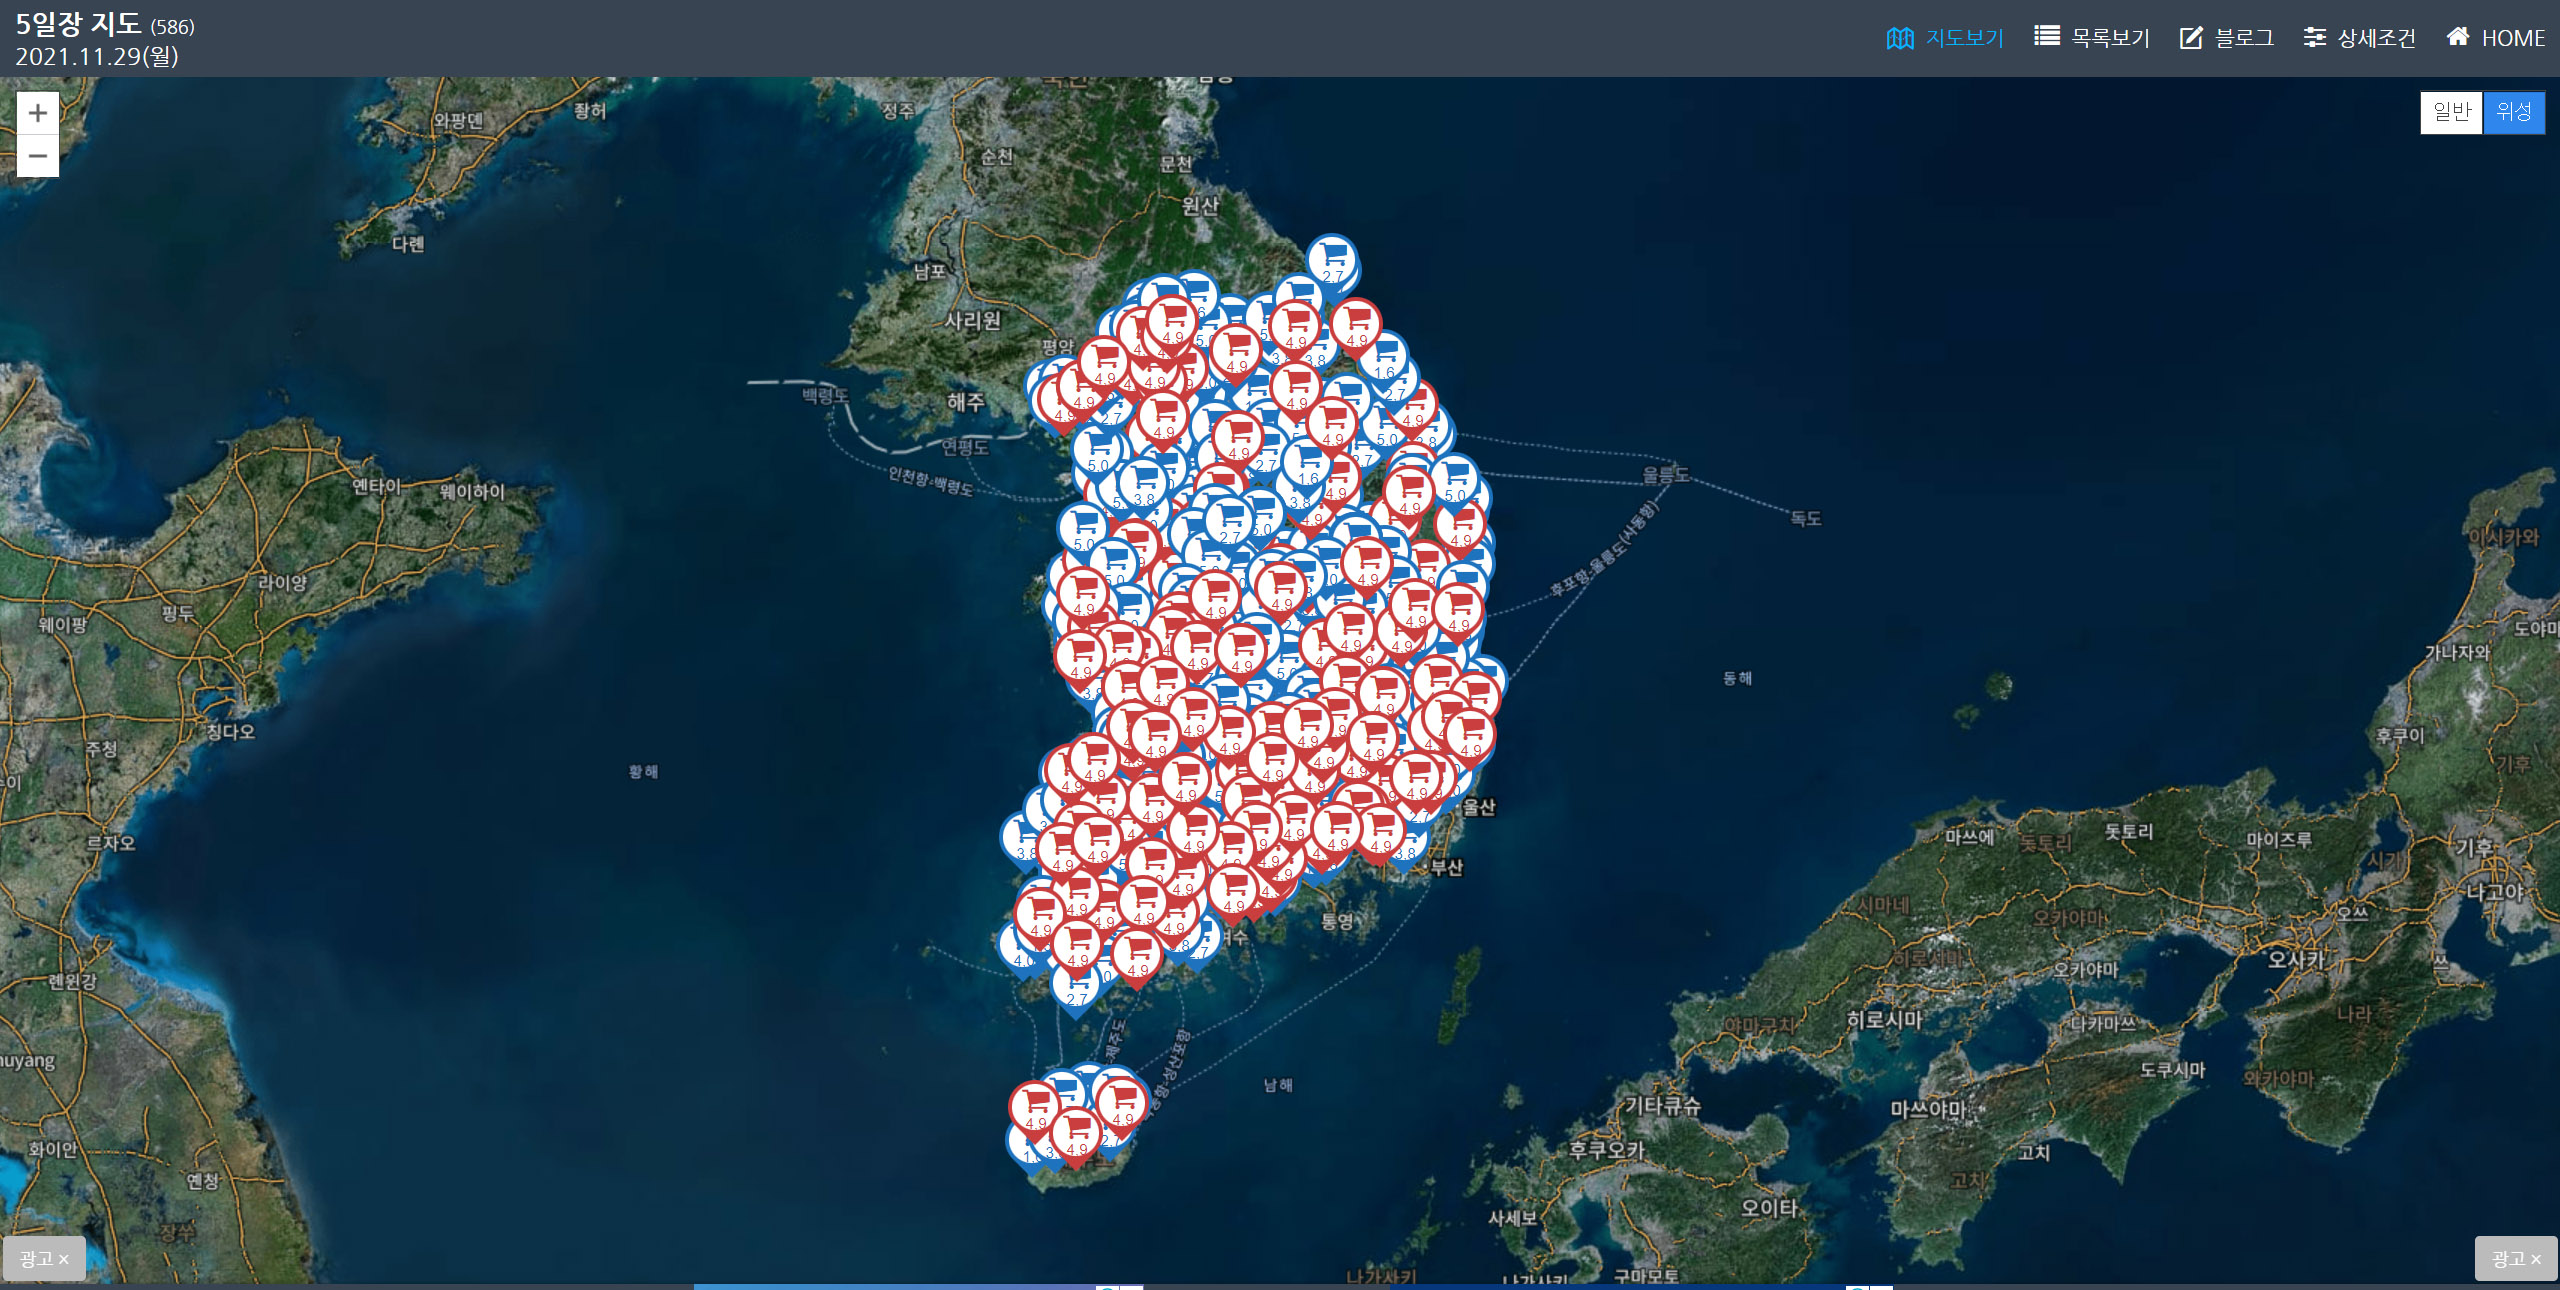Image resolution: width=2560 pixels, height=1290 pixels.
Task: Click the 5일장 지도 page title
Action: pyautogui.click(x=78, y=24)
